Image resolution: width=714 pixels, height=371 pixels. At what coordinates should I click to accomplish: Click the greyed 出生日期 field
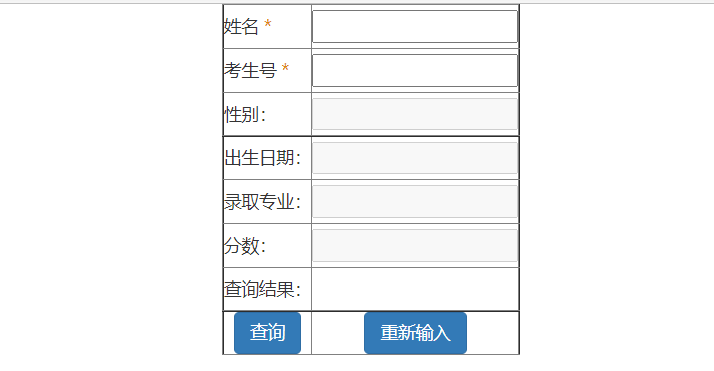415,158
